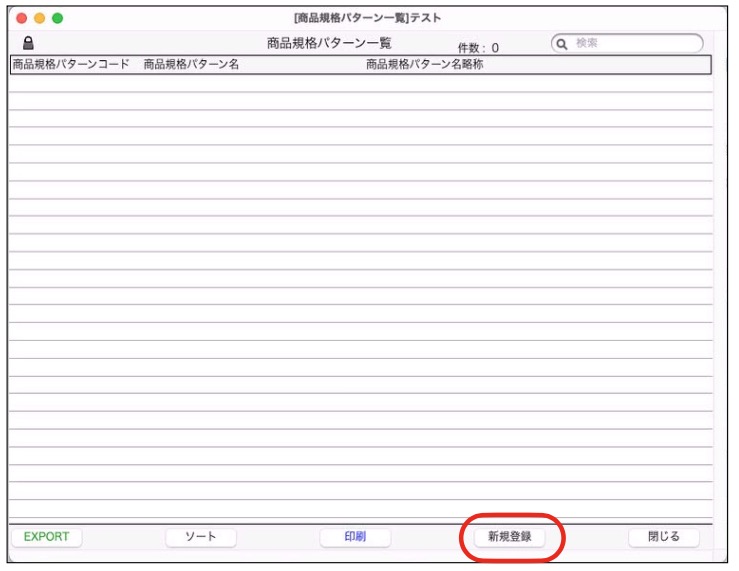Select the 商品規格パターン名略称 column header

(x=424, y=65)
